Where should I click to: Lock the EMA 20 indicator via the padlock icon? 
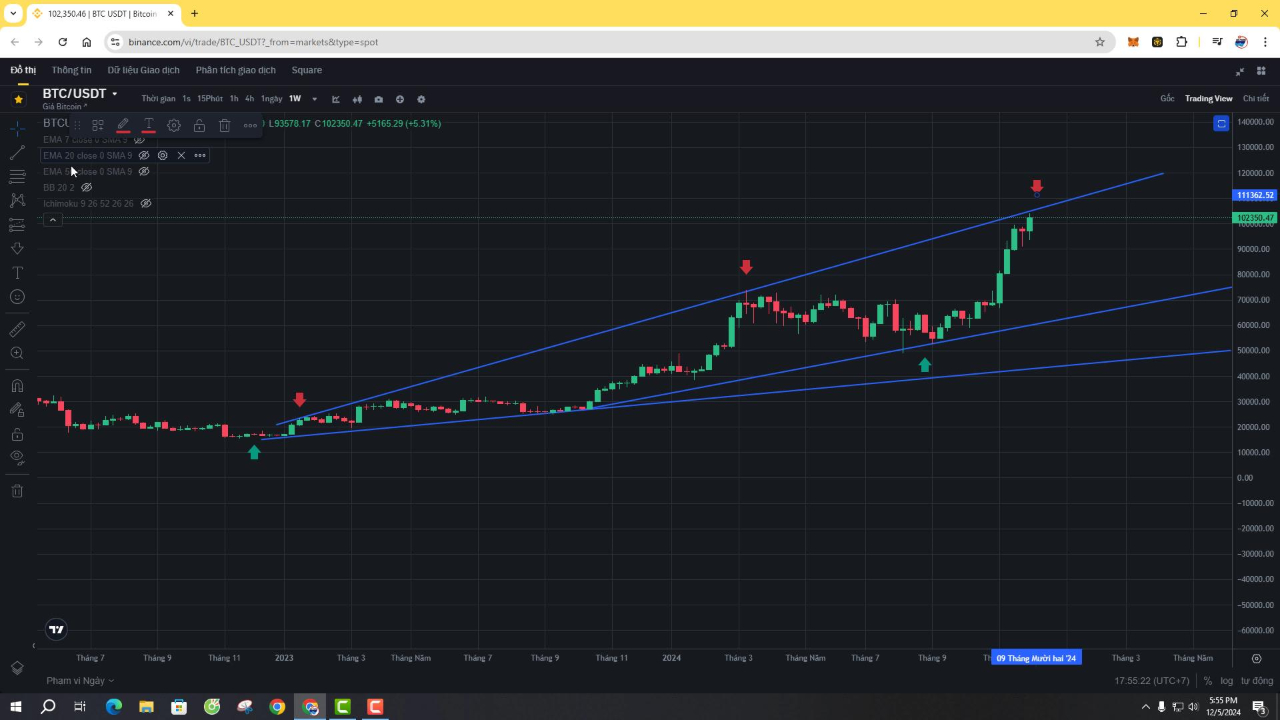click(x=199, y=124)
